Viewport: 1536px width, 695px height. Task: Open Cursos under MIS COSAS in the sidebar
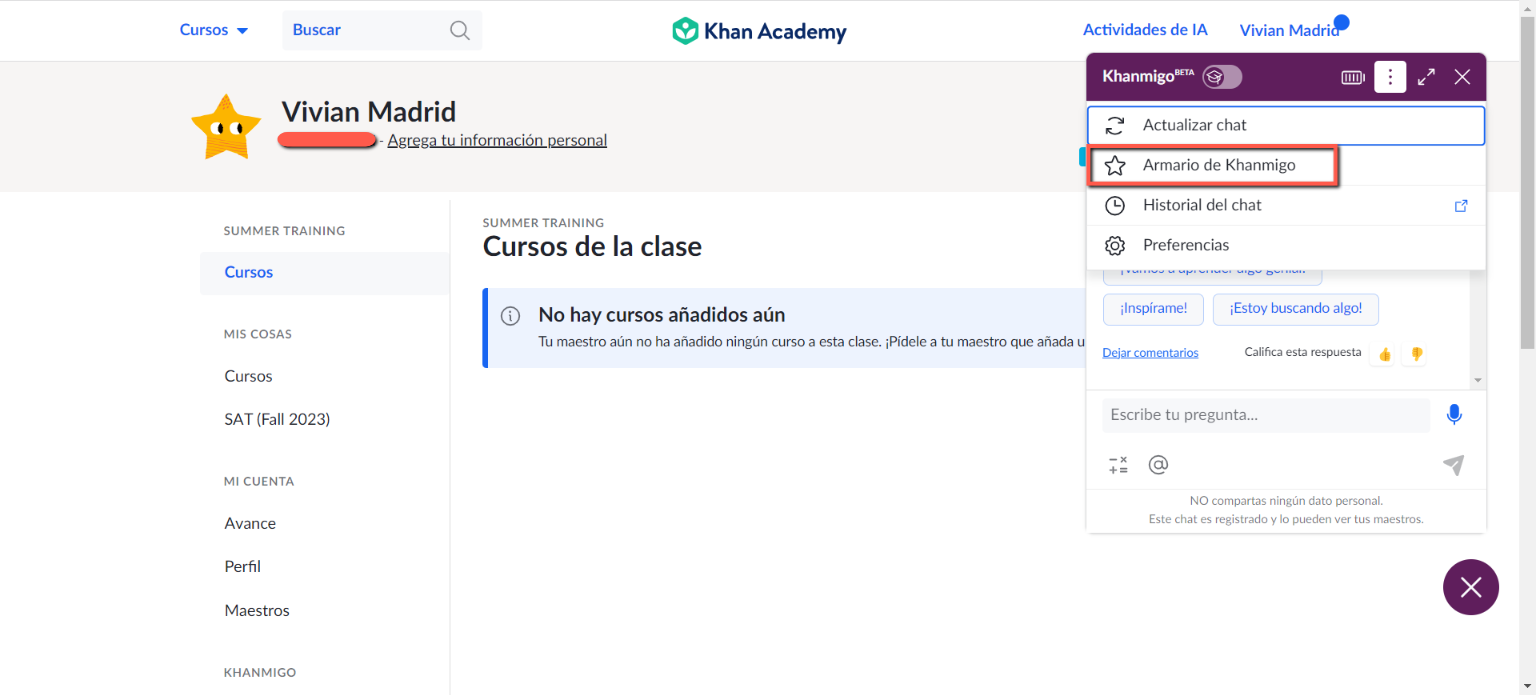pos(248,376)
